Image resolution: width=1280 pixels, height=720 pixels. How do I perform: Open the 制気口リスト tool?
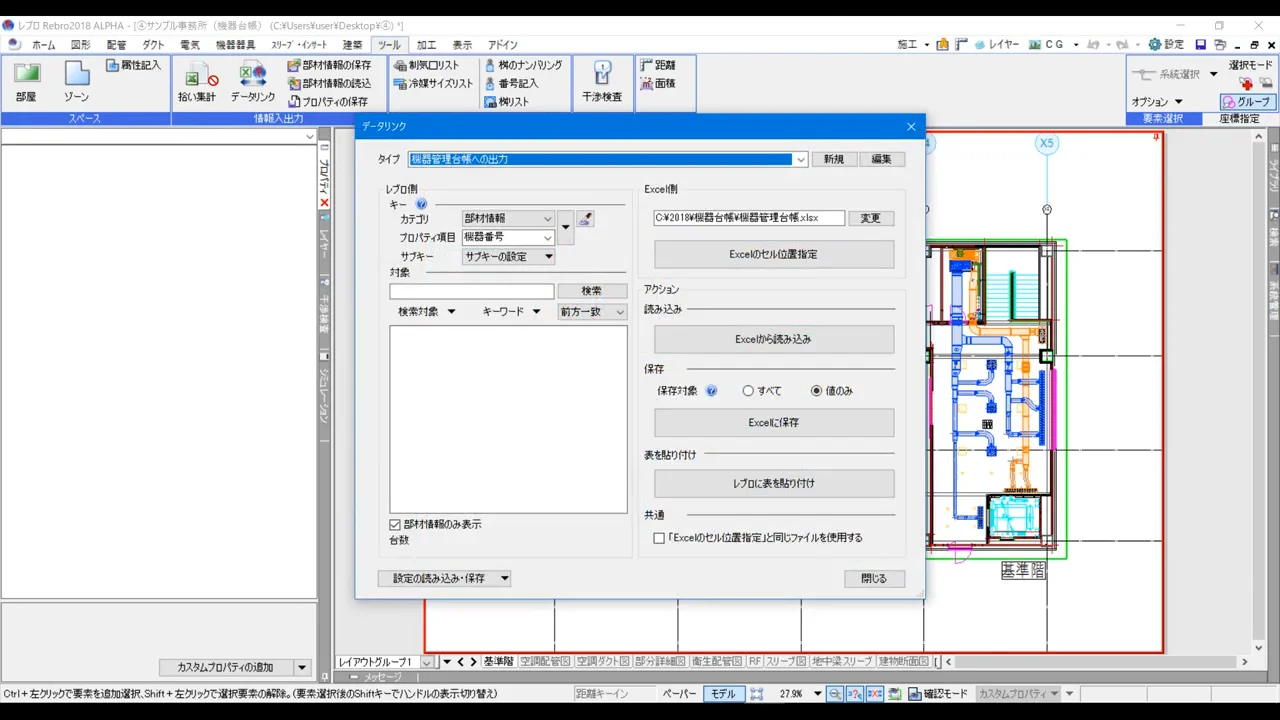(427, 65)
